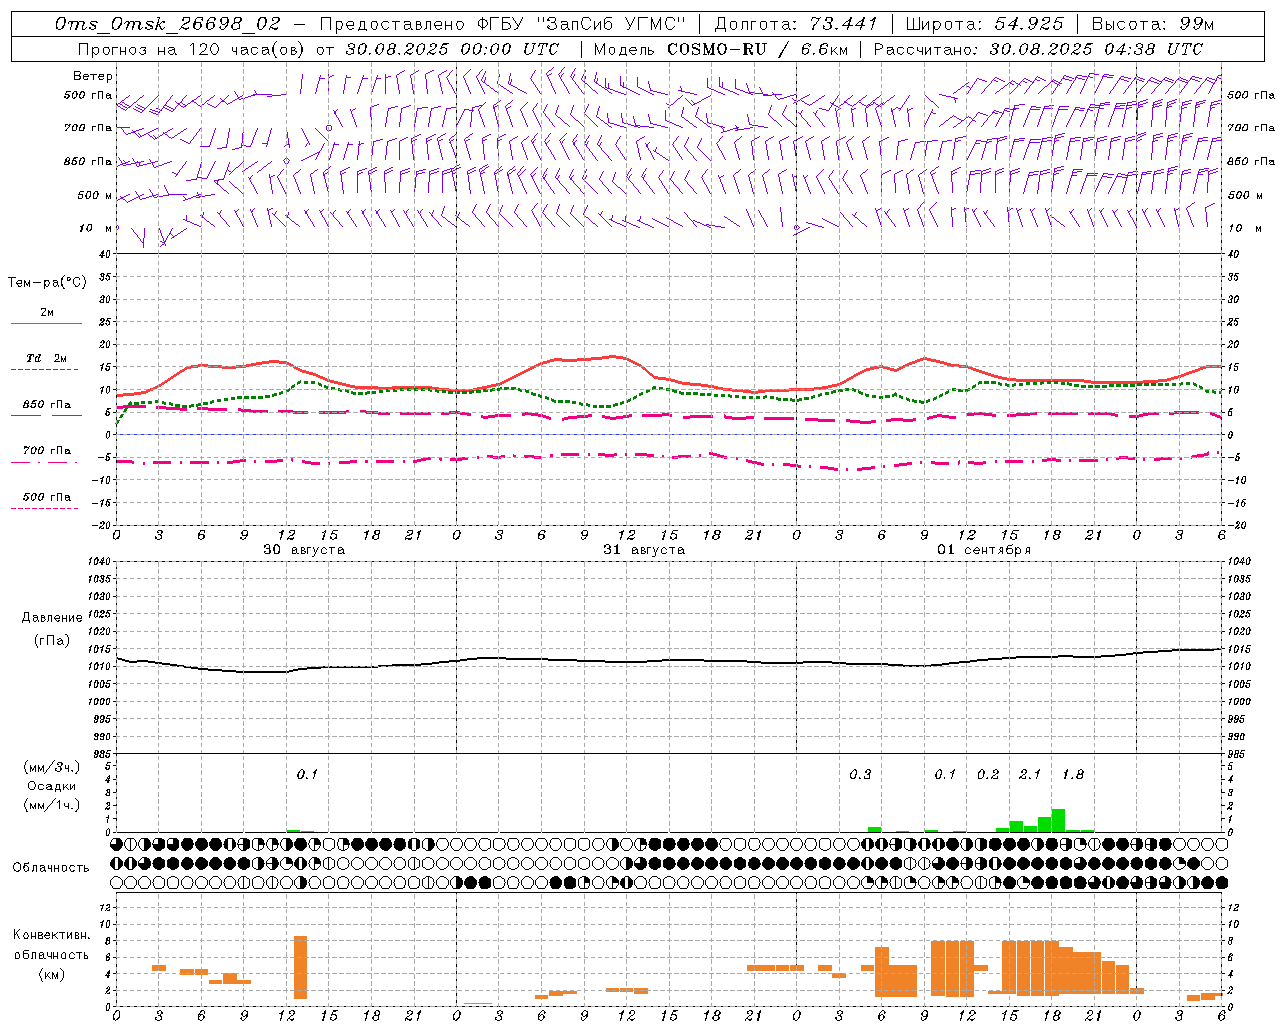The width and height of the screenshot is (1280, 1024).
Task: Click the Конвективн. label
Action: [x=51, y=935]
